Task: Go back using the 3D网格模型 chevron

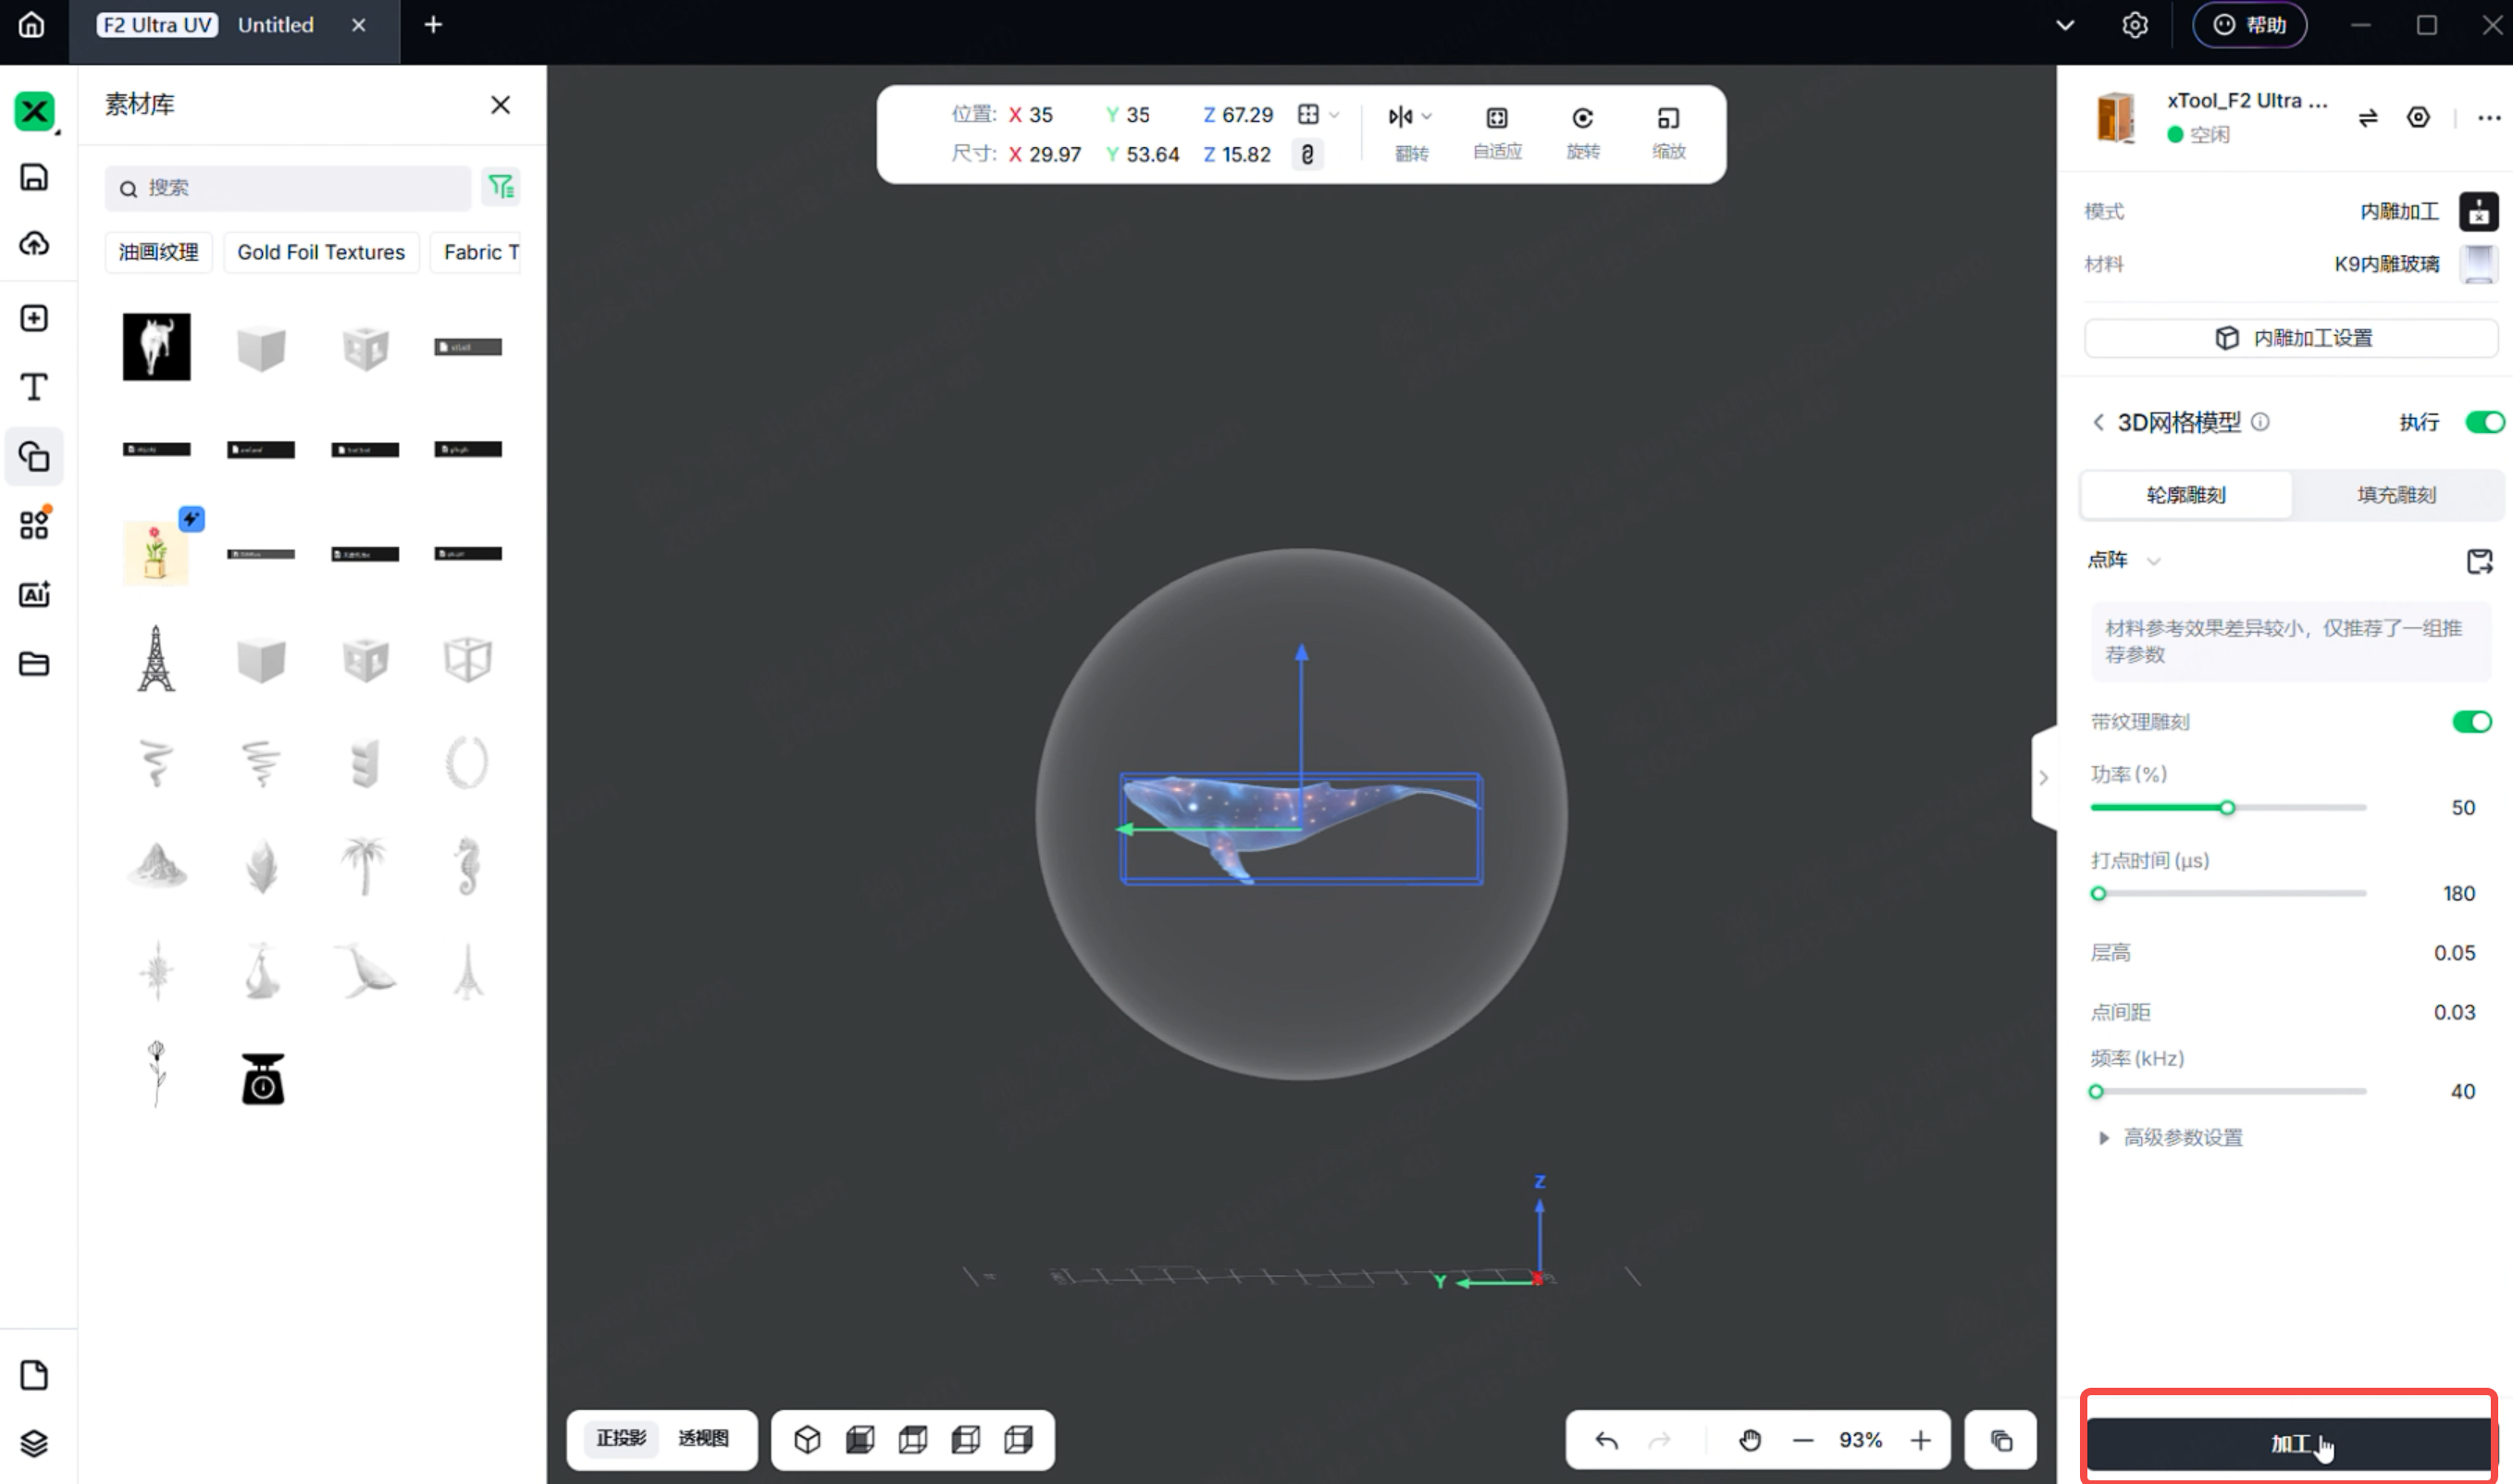Action: (2098, 422)
